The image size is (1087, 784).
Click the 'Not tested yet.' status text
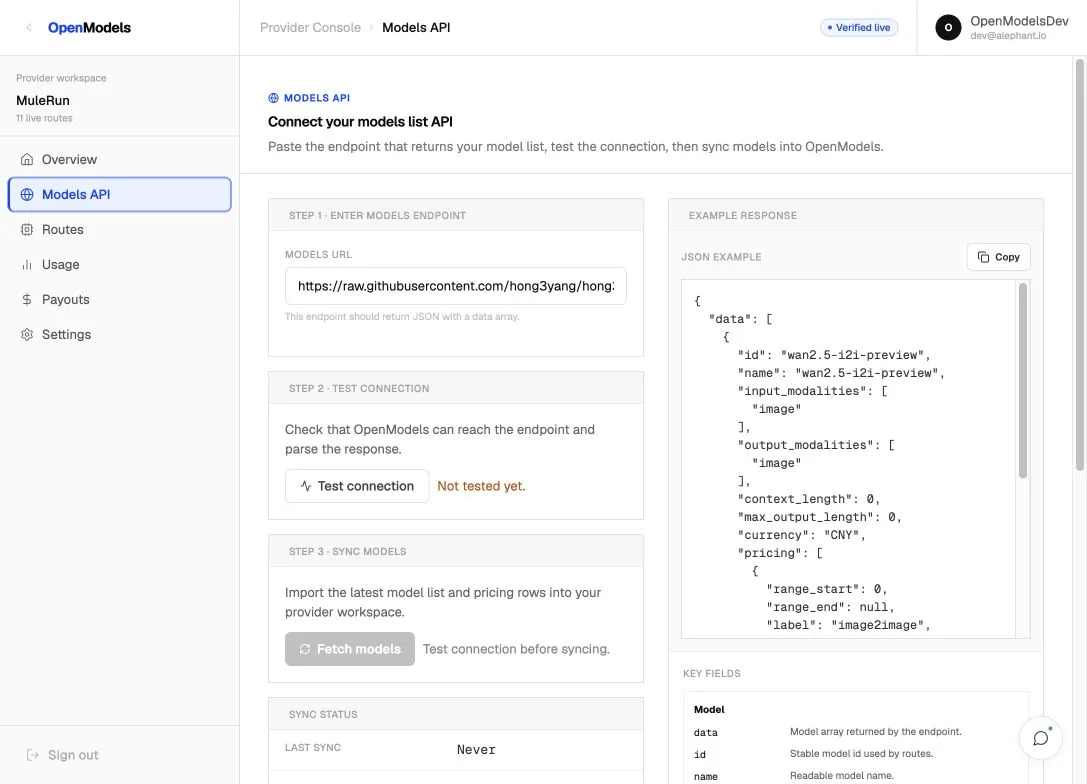pyautogui.click(x=481, y=487)
